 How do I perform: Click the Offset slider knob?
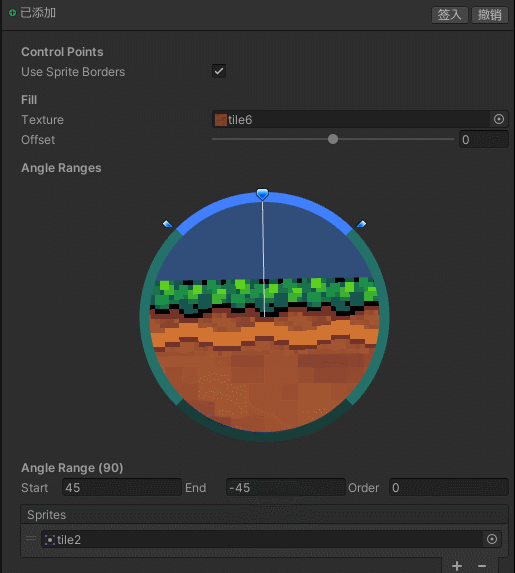(x=333, y=139)
